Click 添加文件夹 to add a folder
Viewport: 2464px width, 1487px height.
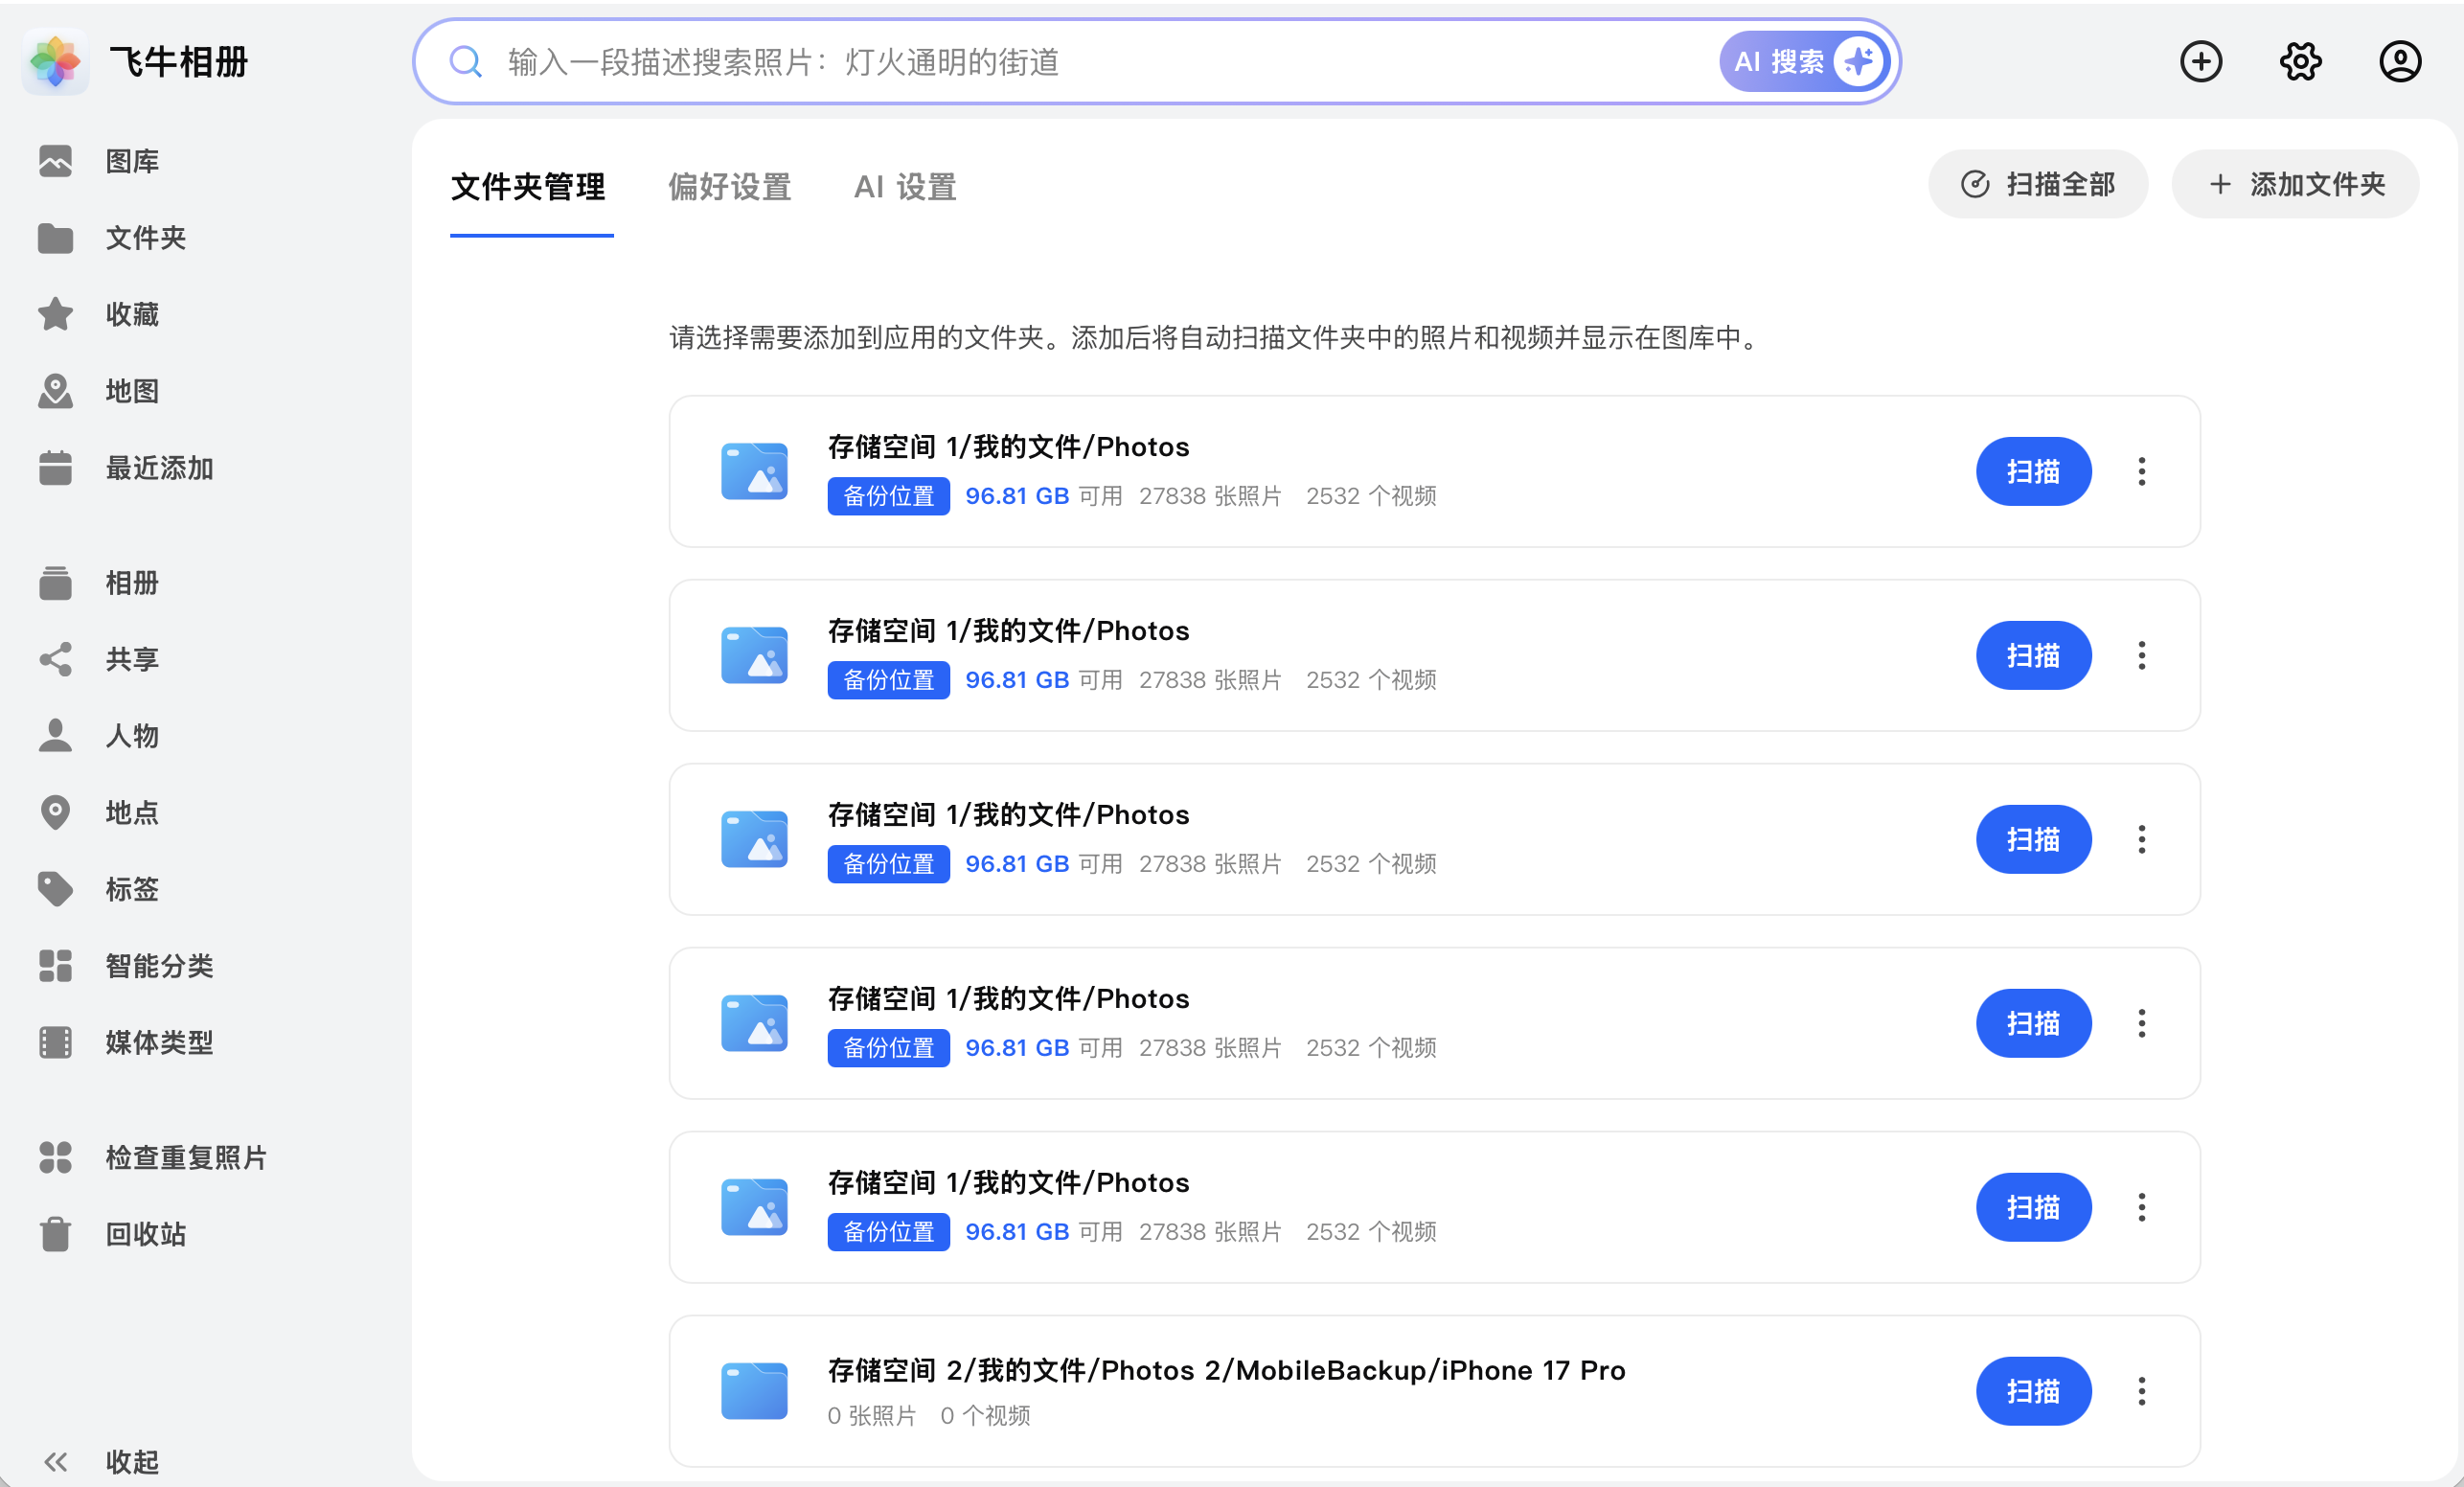[x=2295, y=184]
